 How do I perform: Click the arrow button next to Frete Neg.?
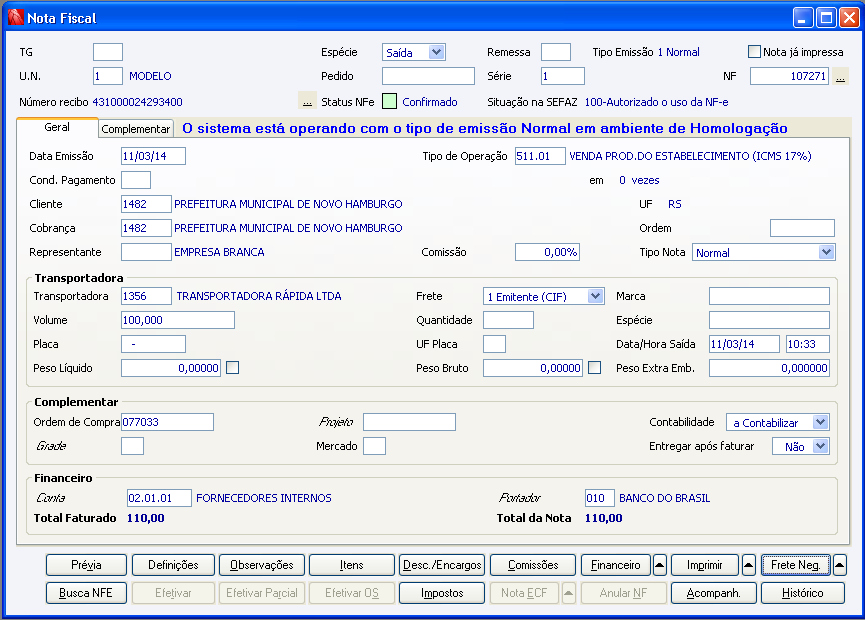tap(839, 565)
